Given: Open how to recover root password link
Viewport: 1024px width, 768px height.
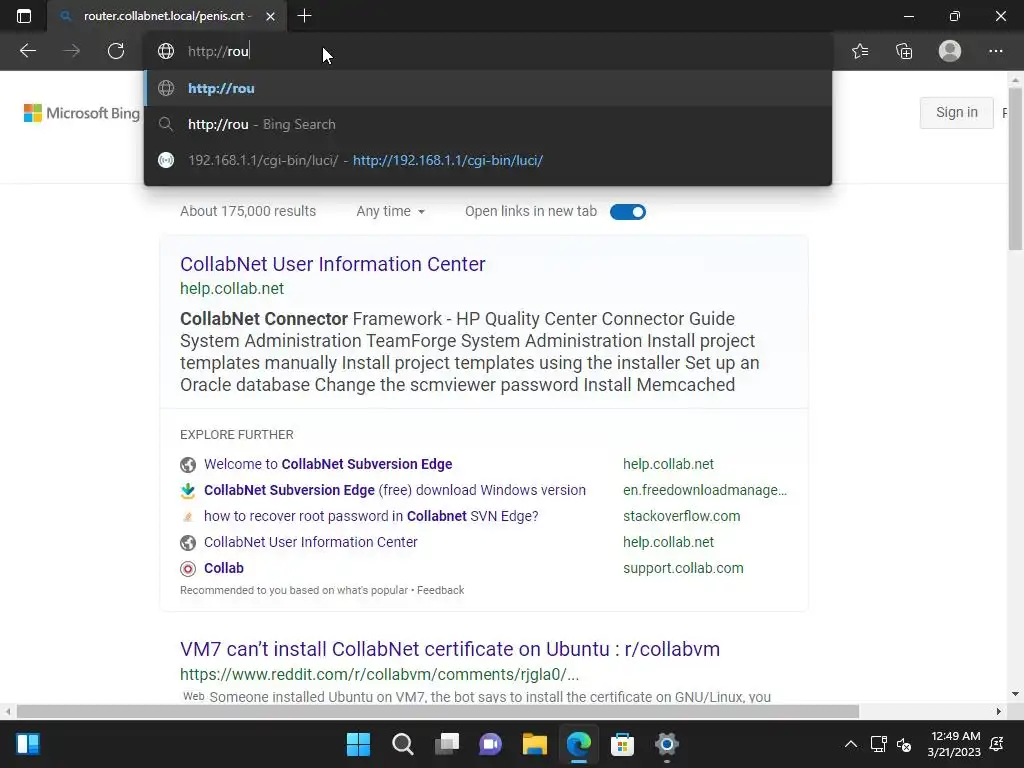Looking at the screenshot, I should (x=371, y=517).
